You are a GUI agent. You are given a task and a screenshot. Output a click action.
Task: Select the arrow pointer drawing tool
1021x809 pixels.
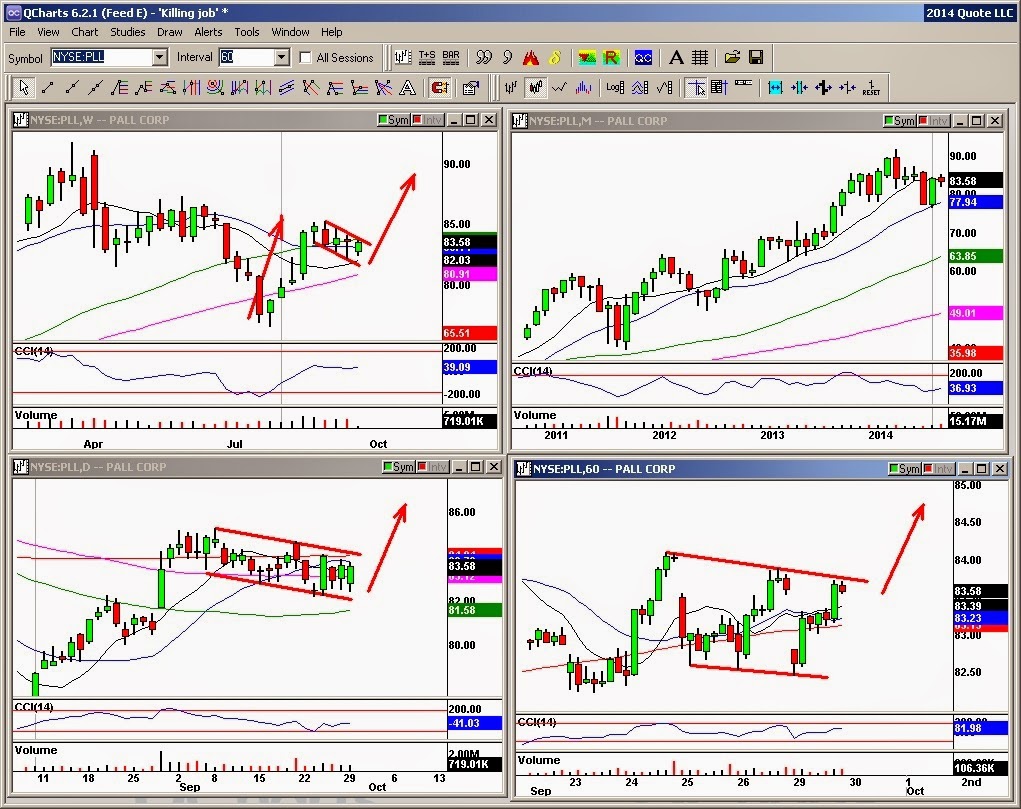point(24,87)
